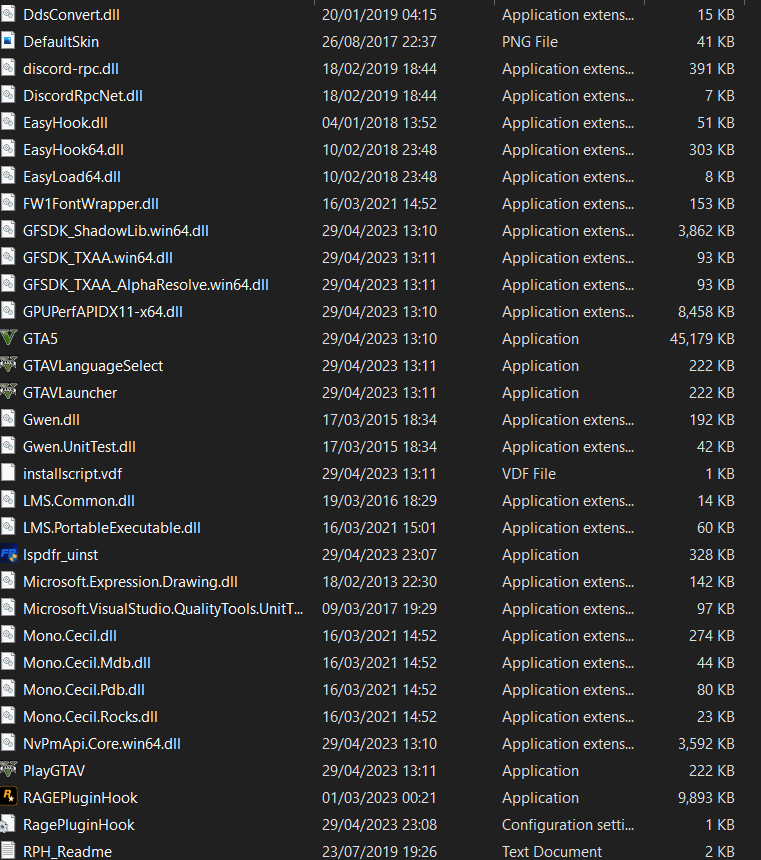Select the file name Mono.Cecil.Mdb.dll
This screenshot has height=860, width=761.
pos(87,663)
